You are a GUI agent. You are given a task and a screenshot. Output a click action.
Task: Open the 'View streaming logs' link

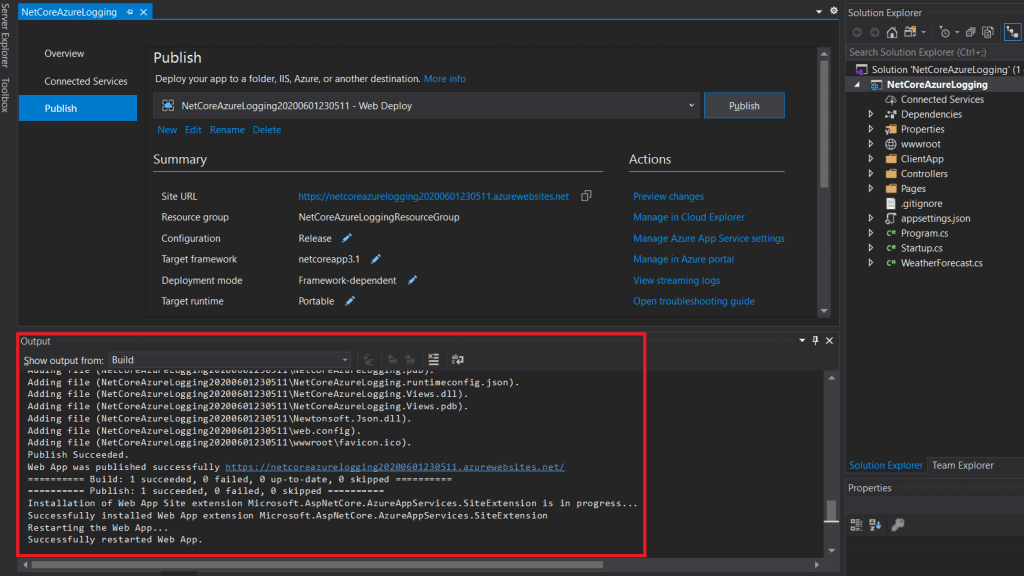(676, 280)
